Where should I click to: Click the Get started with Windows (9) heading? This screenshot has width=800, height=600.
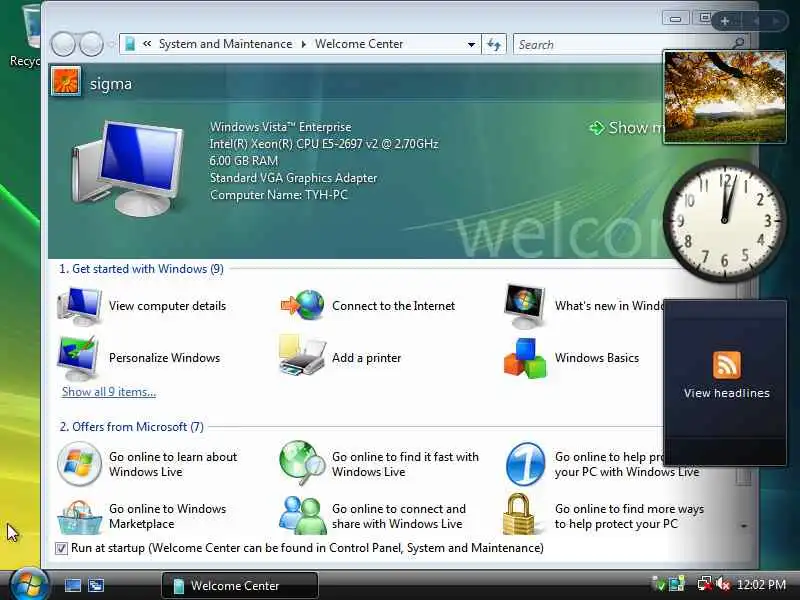click(x=141, y=269)
